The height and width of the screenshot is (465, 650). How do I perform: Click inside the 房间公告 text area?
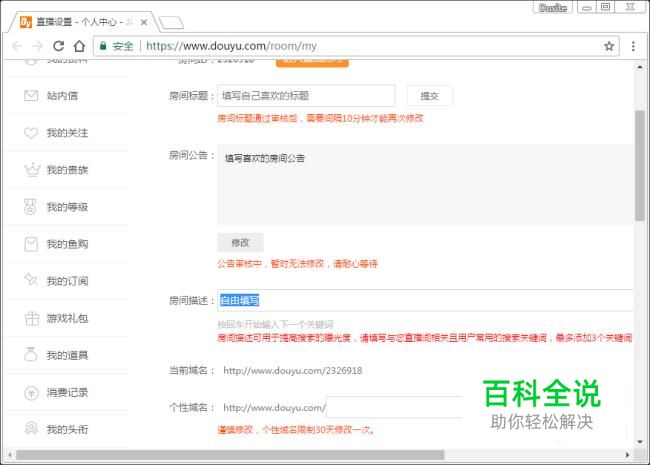tap(425, 184)
